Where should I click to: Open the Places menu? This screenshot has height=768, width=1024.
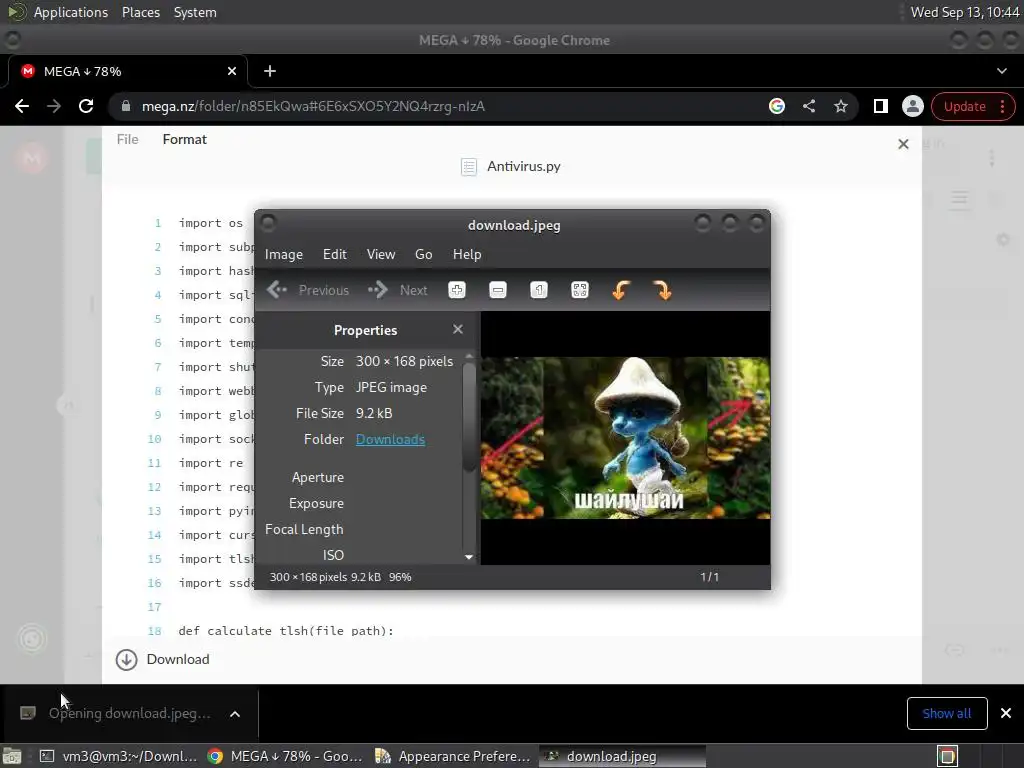pyautogui.click(x=140, y=12)
